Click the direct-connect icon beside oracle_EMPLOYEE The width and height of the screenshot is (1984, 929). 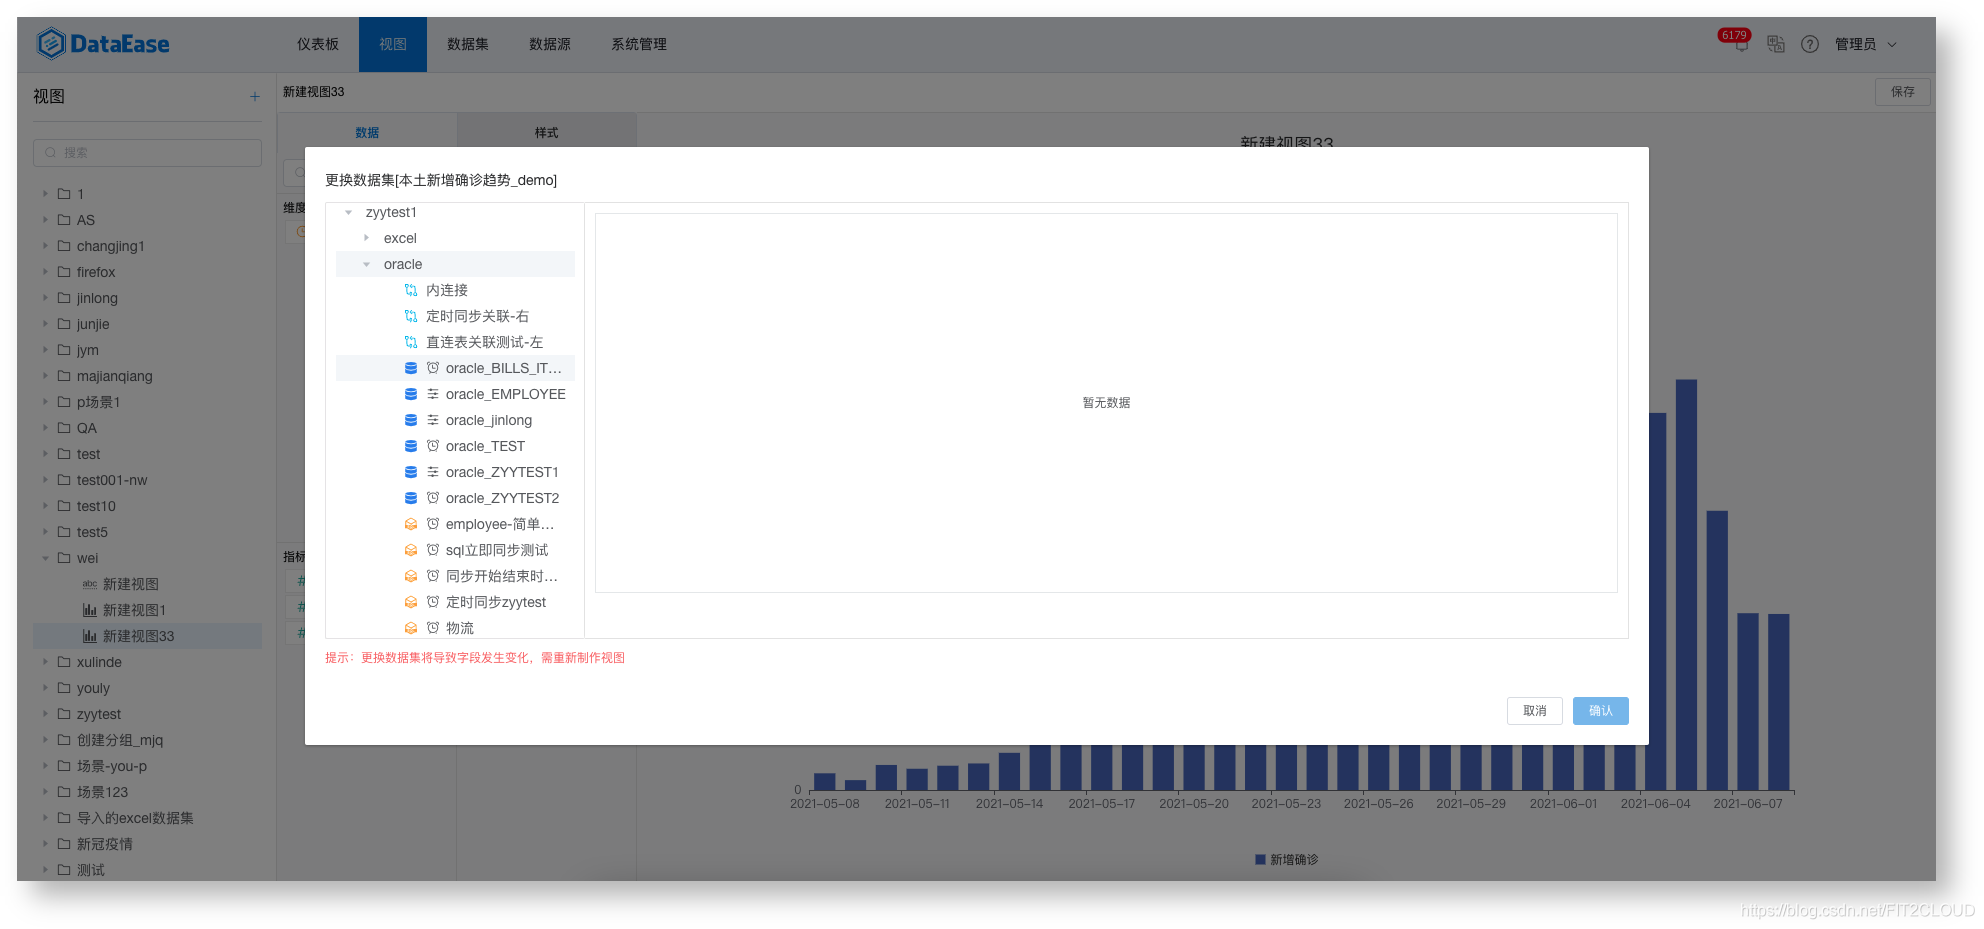[433, 394]
